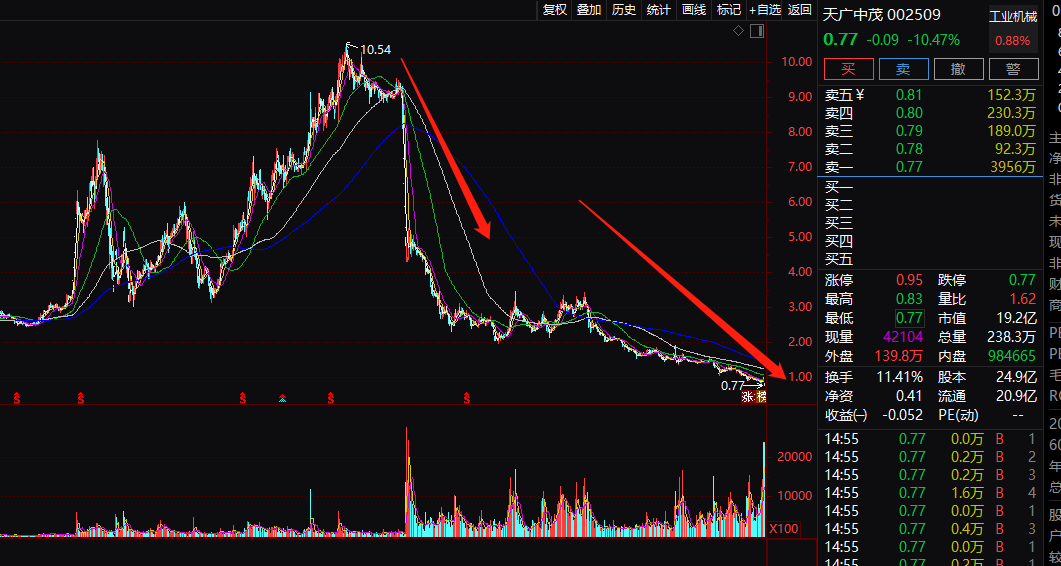Click the red 买 buy button
Viewport: 1061px width, 566px height.
[x=848, y=69]
